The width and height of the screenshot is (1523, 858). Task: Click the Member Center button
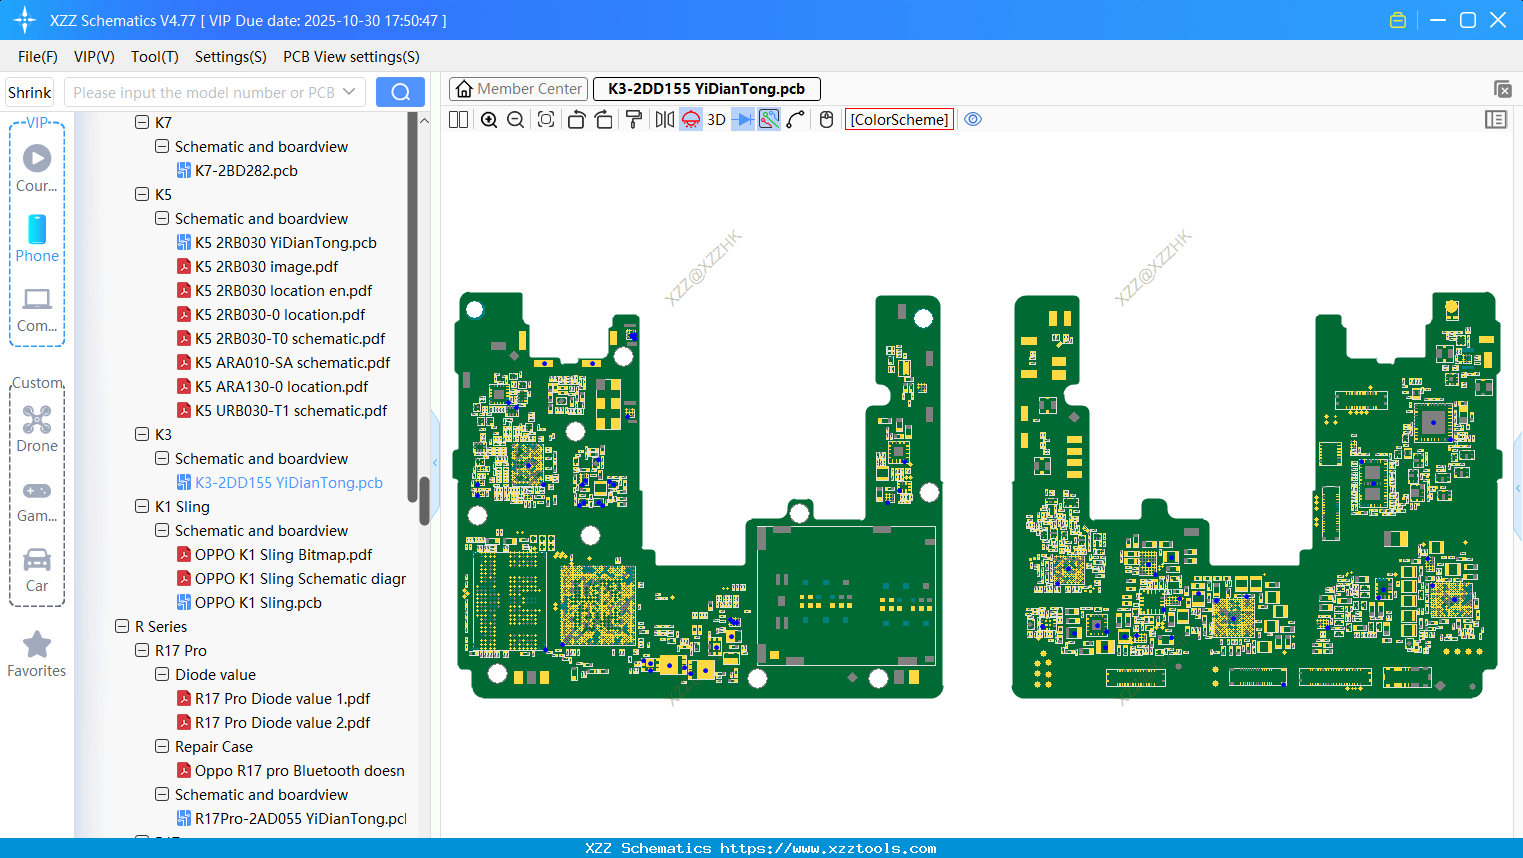tap(518, 88)
